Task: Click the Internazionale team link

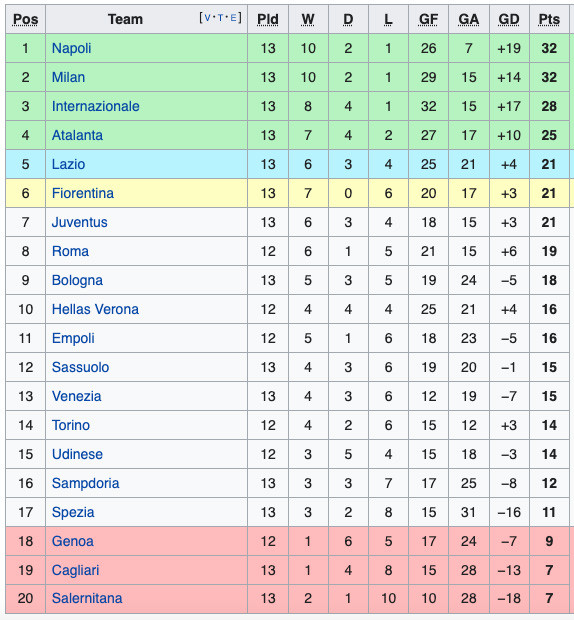Action: tap(96, 106)
